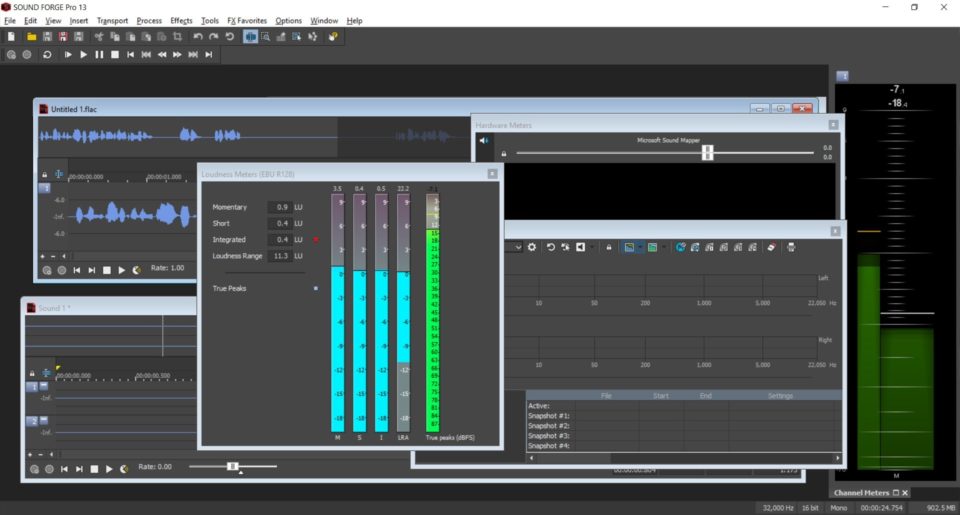Click Rewind in the main transport bar
960x515 pixels.
[162, 55]
